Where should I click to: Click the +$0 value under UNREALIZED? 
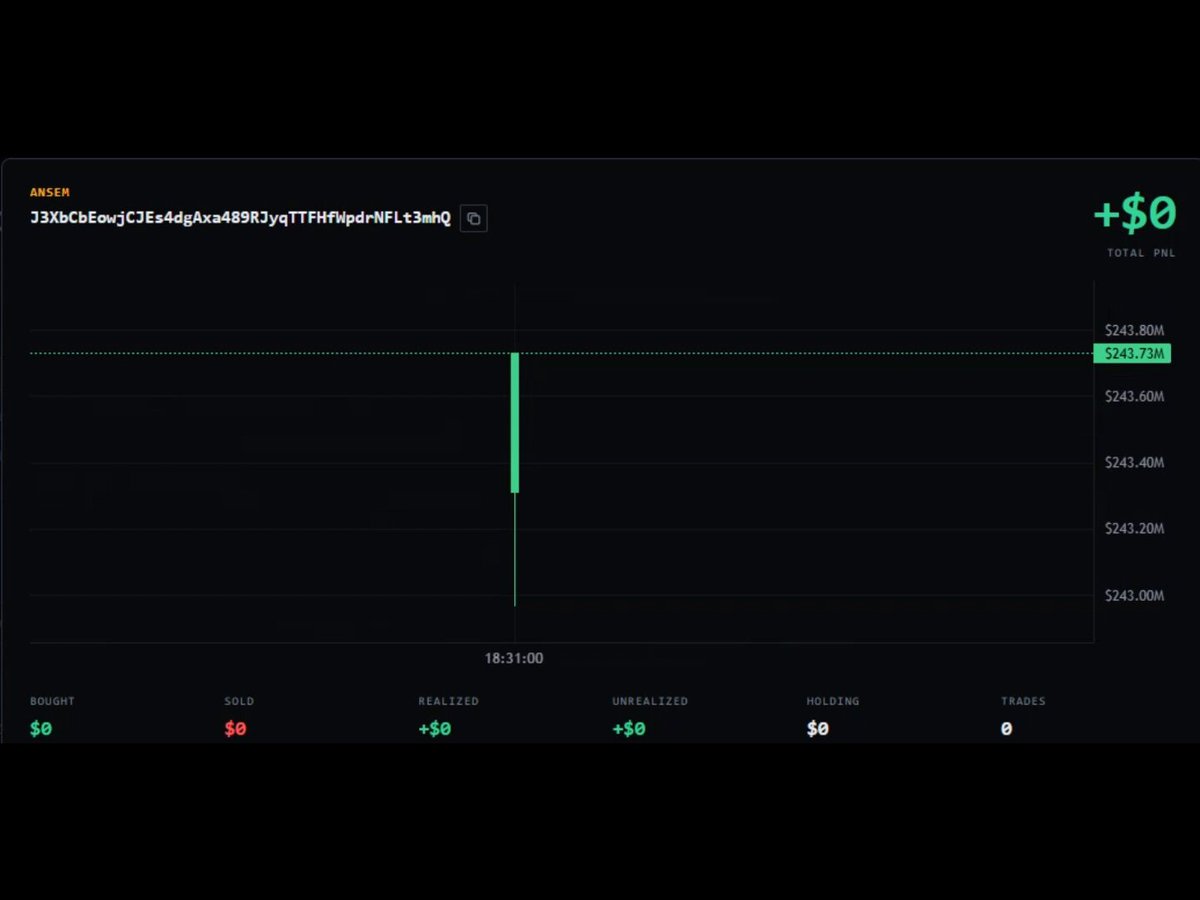629,729
